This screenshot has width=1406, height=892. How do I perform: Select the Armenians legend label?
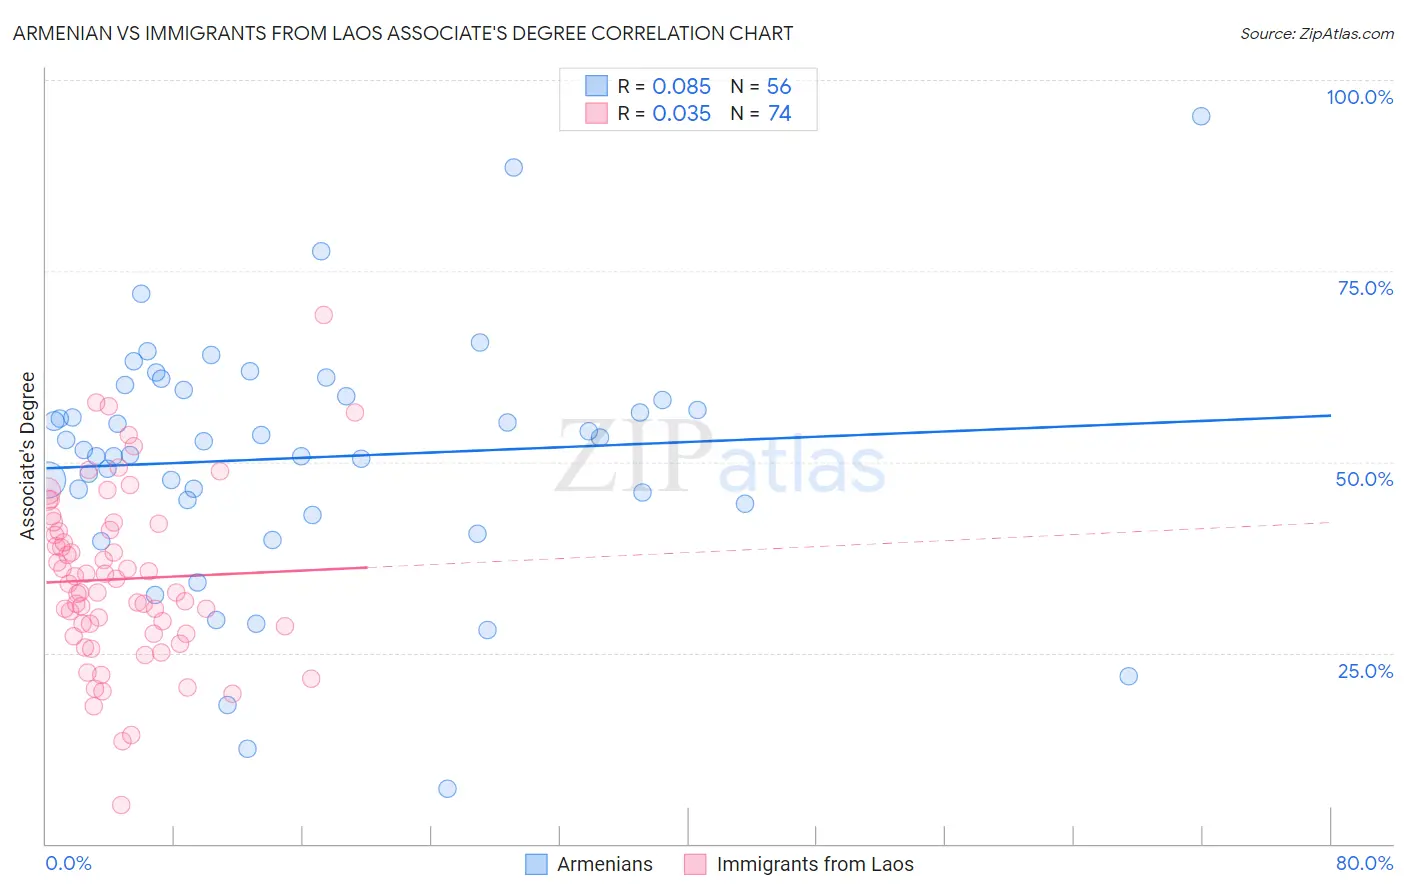tap(605, 864)
